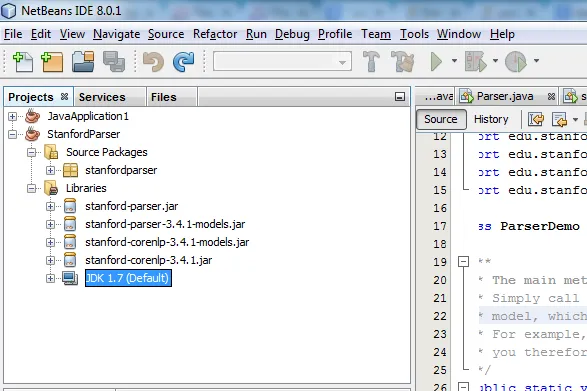
Task: Select stanford-parser-3.4.1-models.jar library
Action: coord(165,224)
